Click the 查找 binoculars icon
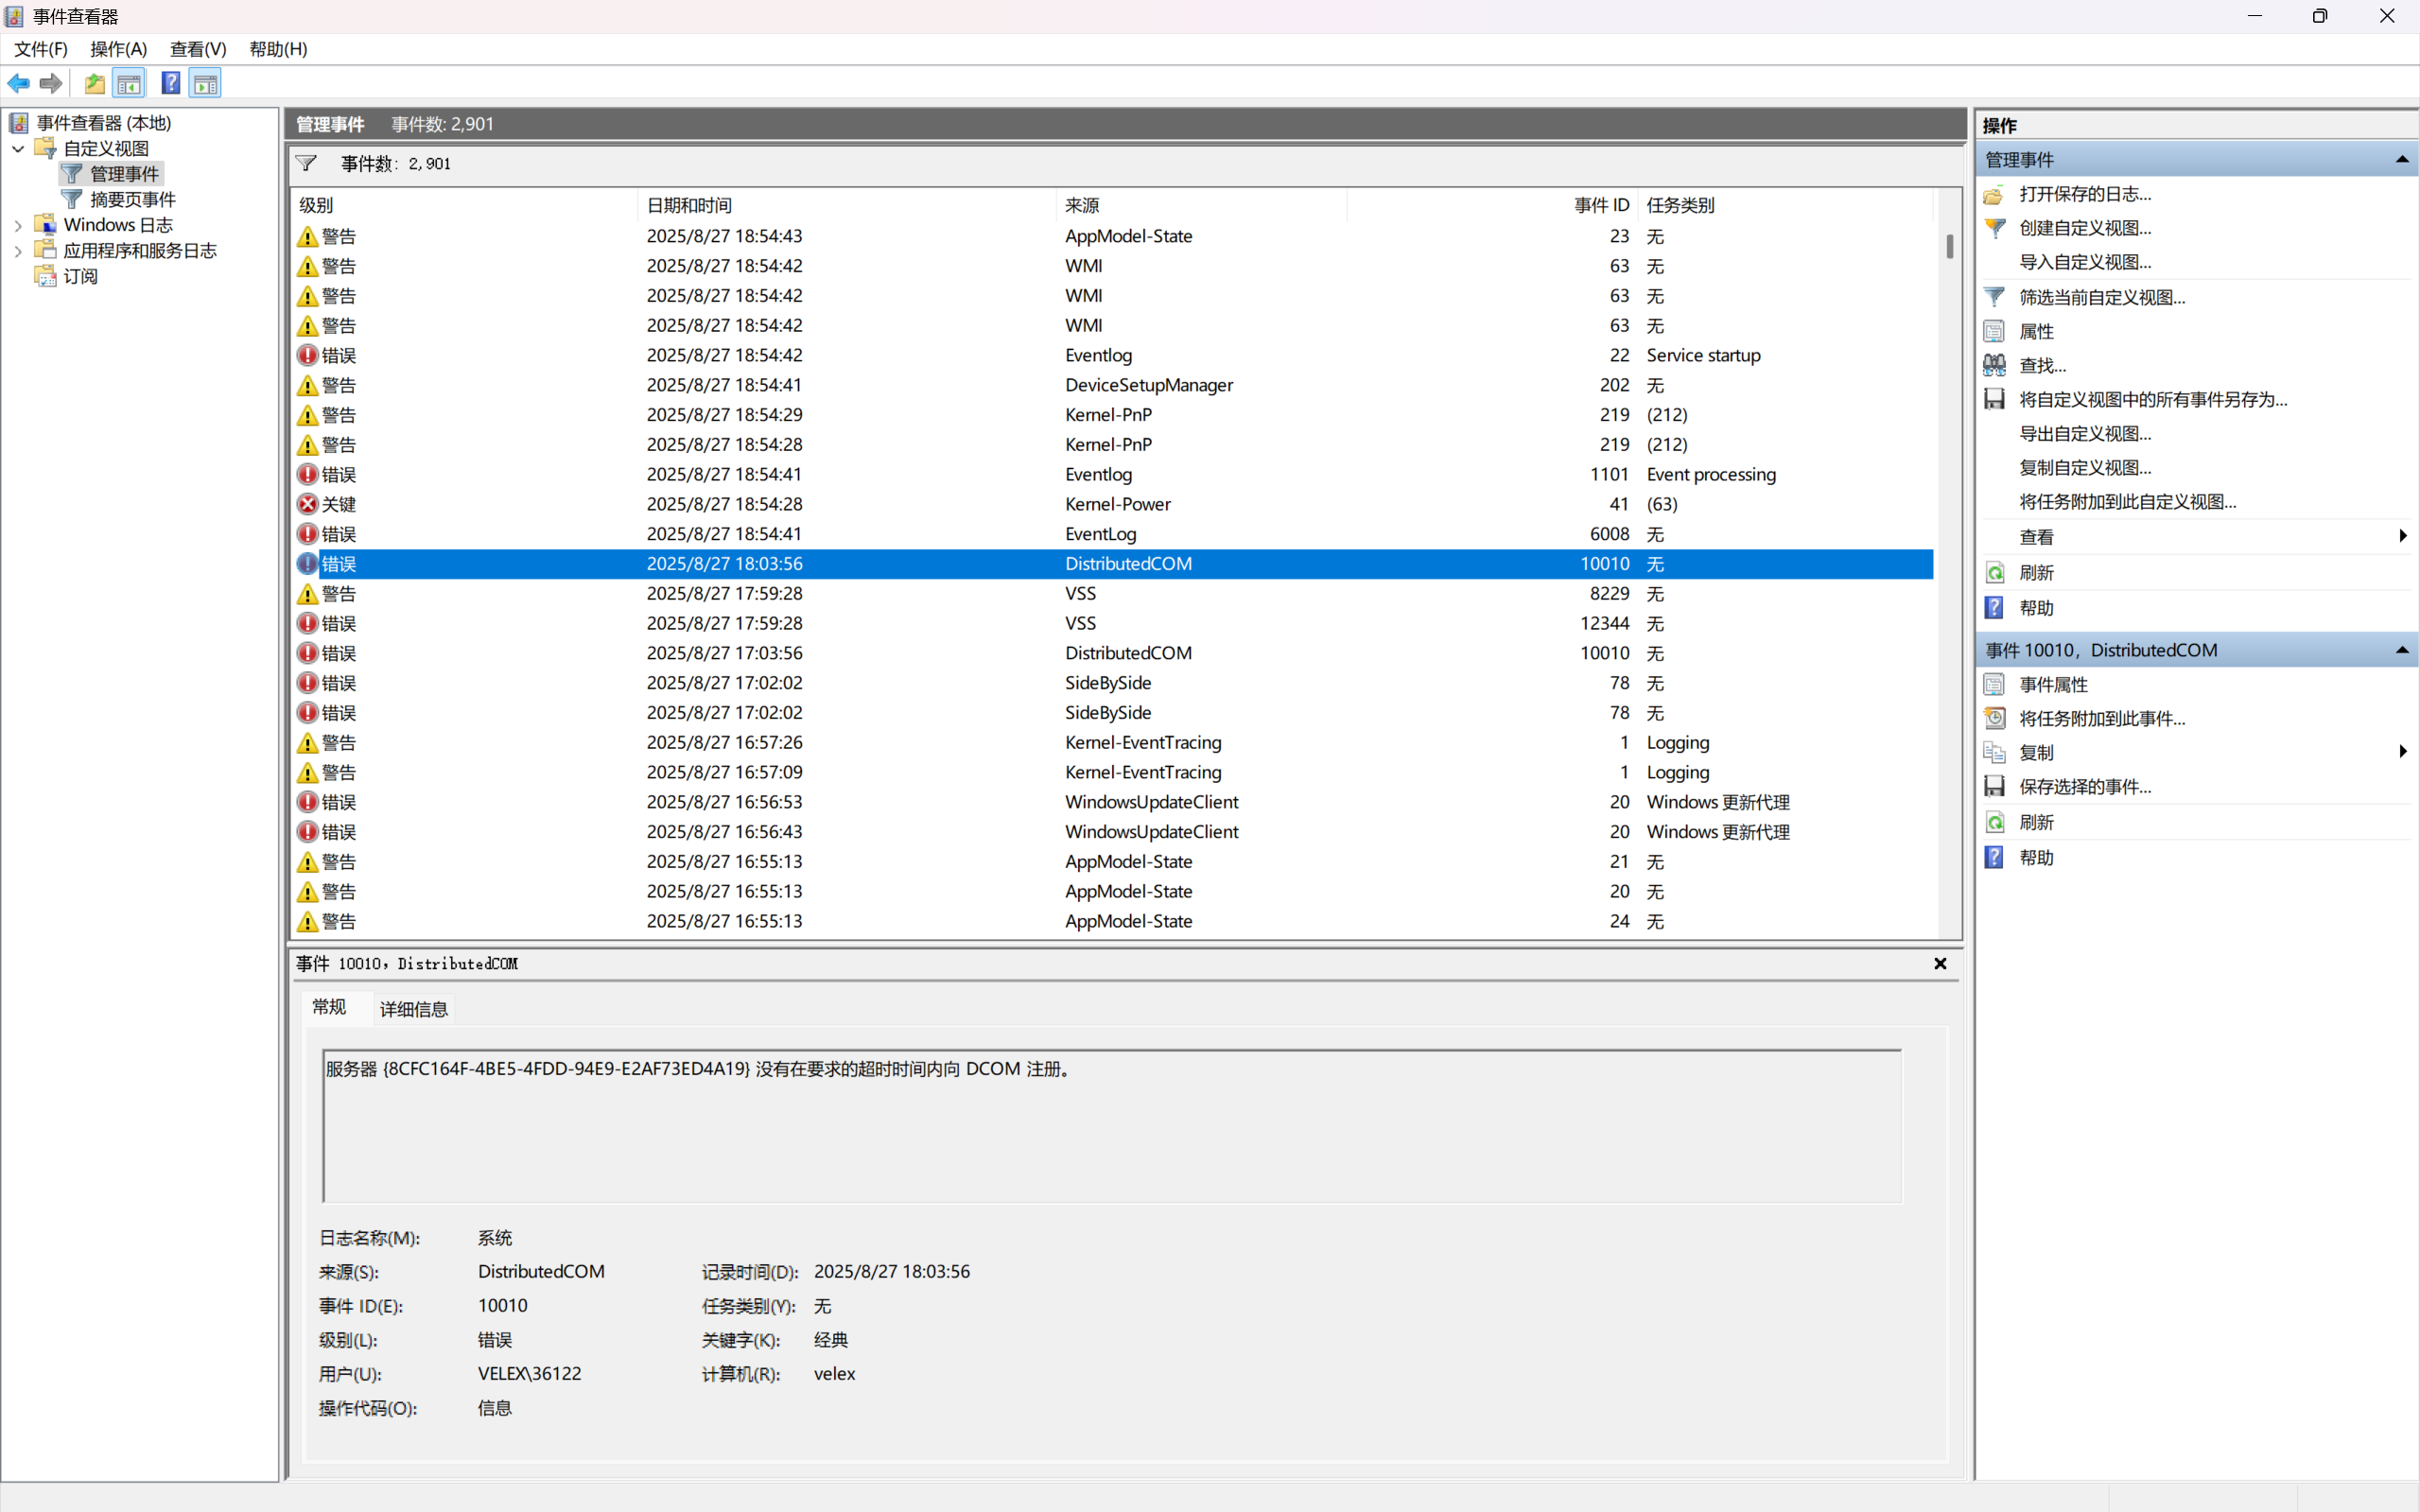2420x1512 pixels. (1994, 365)
